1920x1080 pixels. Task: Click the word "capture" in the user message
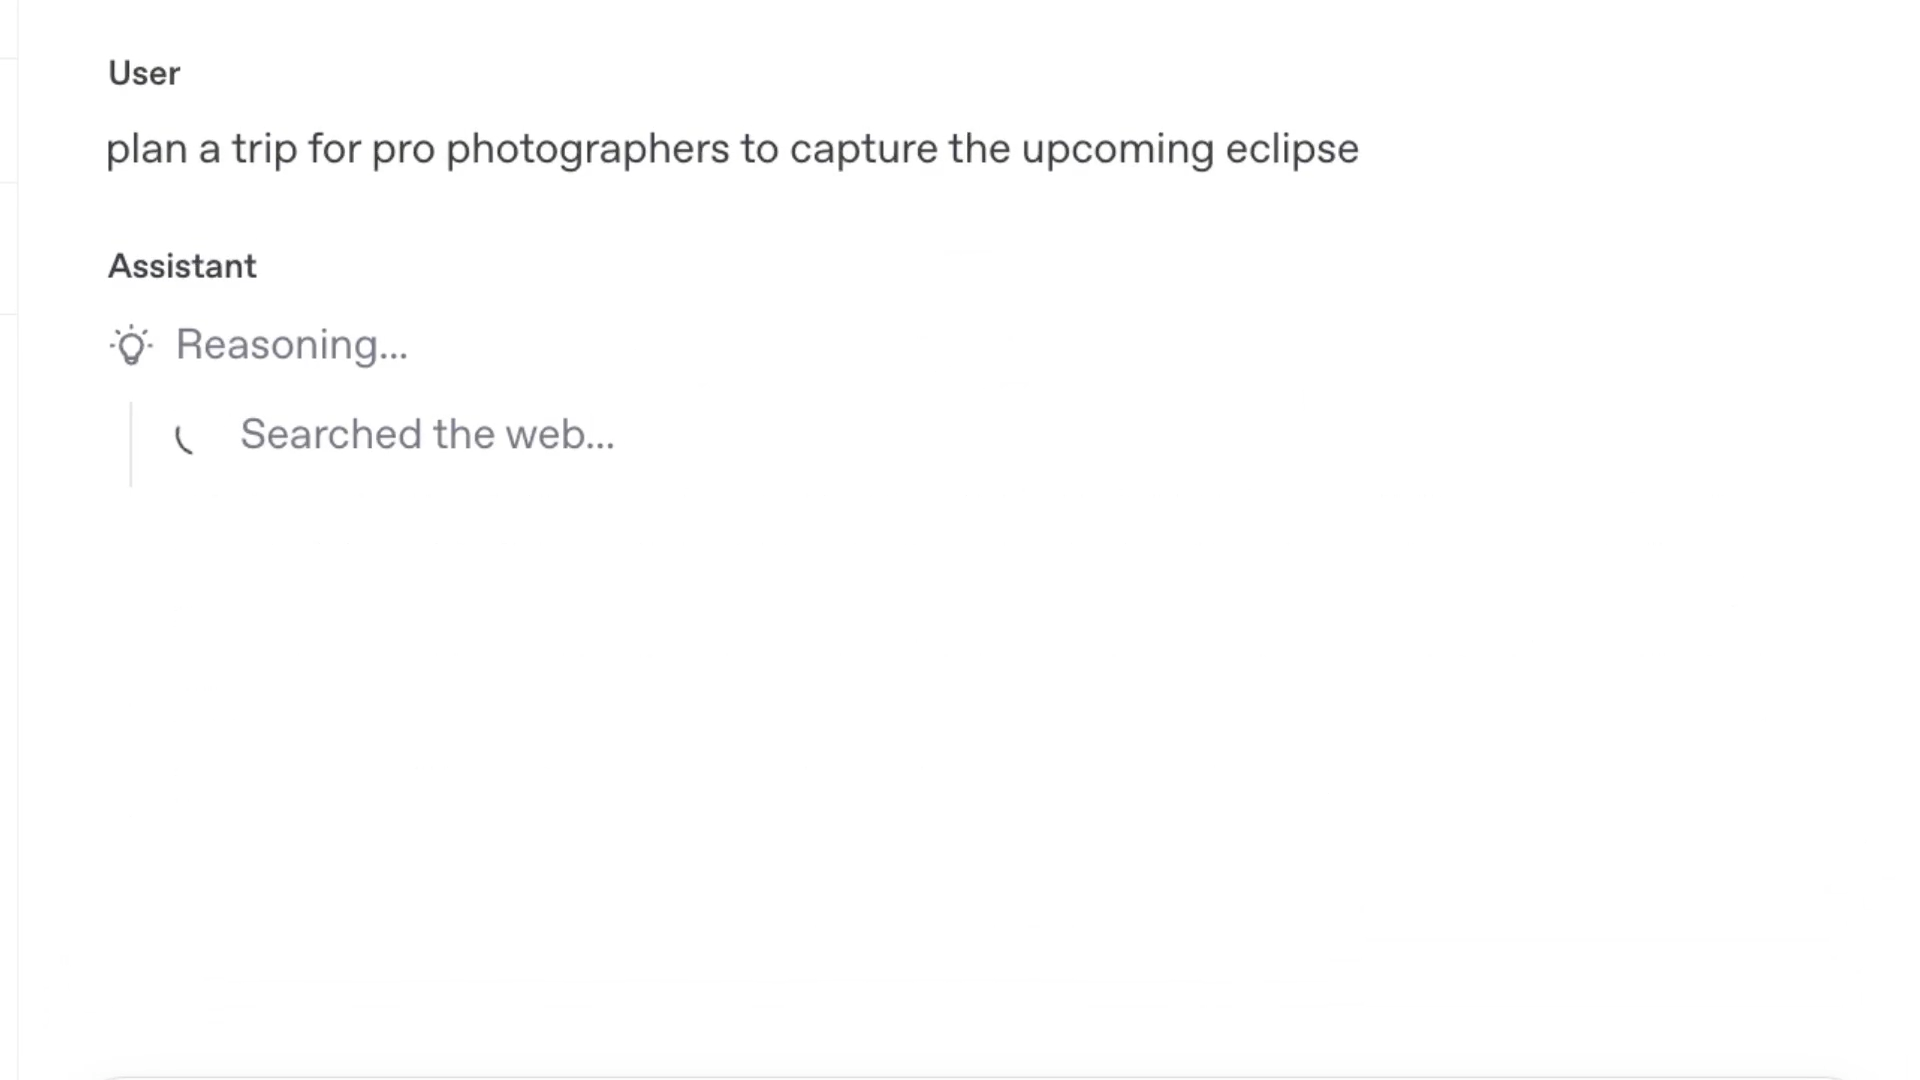[864, 149]
